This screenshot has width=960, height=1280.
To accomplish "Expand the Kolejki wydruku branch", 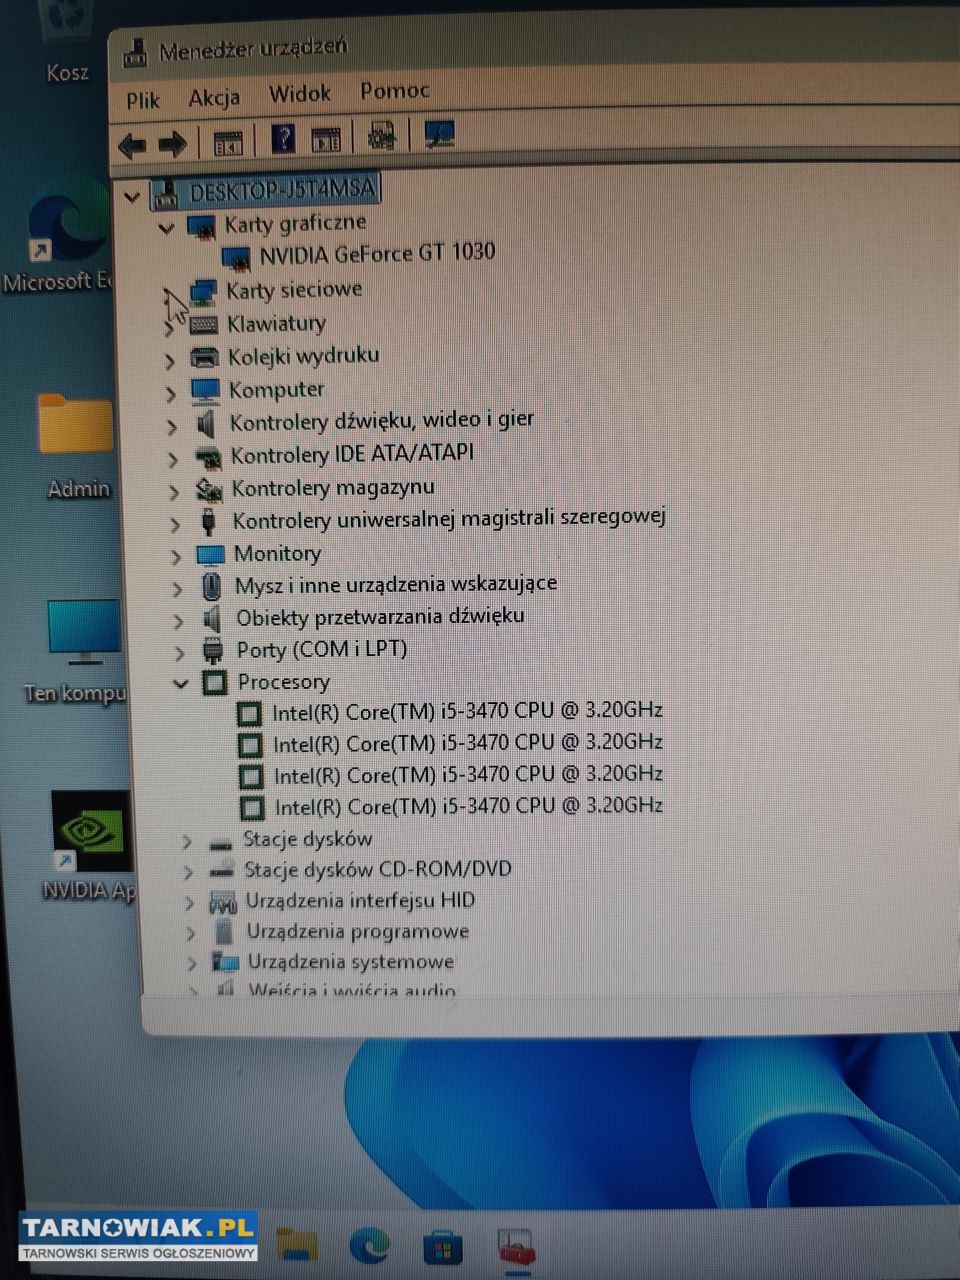I will [x=169, y=360].
